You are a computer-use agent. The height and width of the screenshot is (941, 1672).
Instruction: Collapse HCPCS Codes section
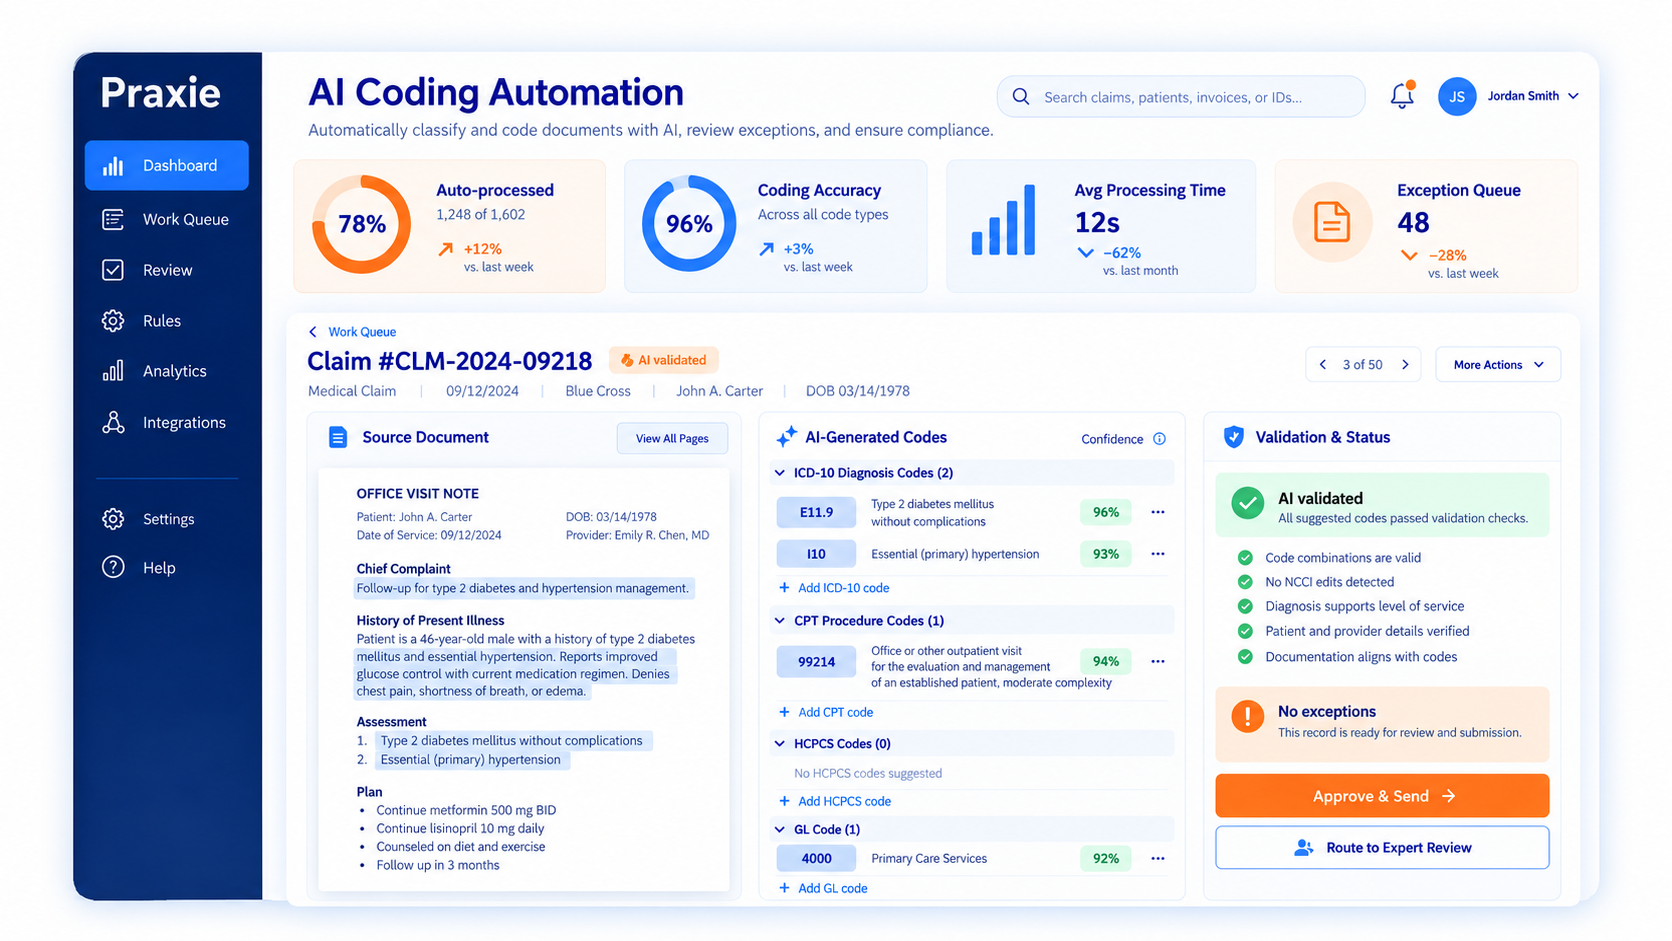(x=780, y=744)
